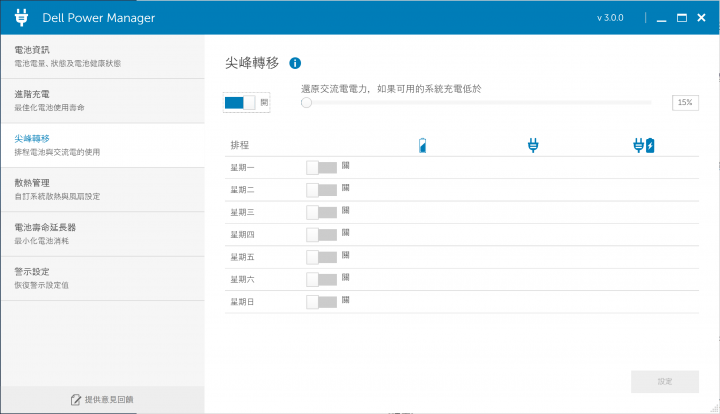Open the info icon beside 尖峰轉移
The image size is (720, 414).
295,63
